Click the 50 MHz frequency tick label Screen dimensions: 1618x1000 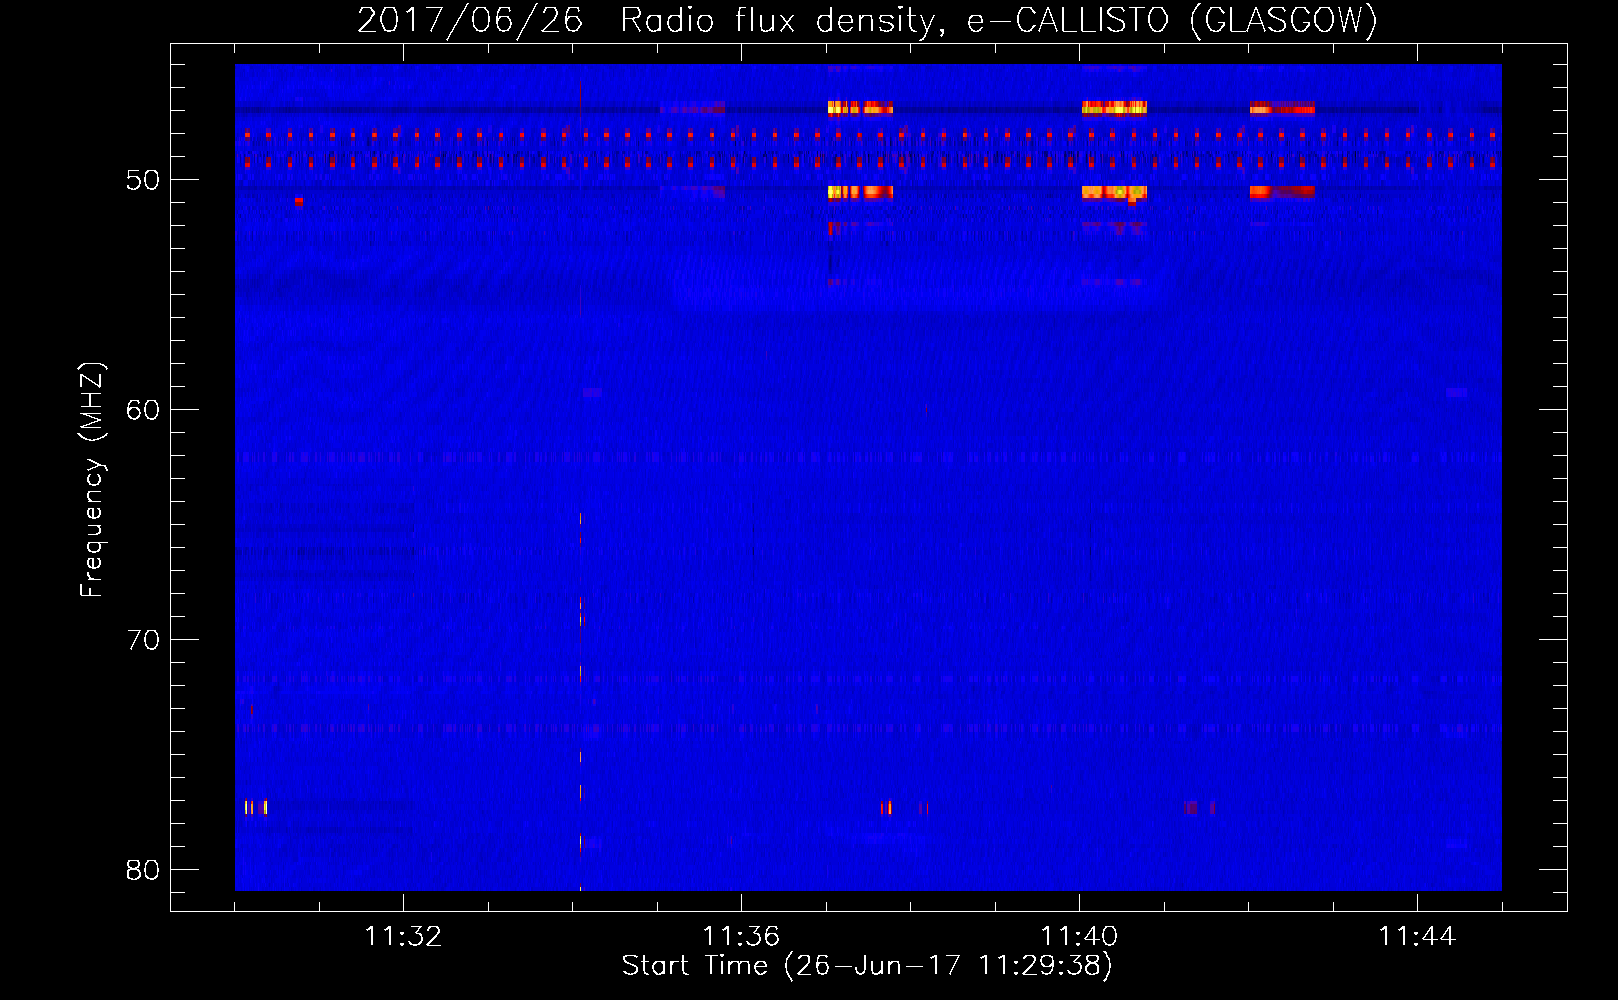tap(143, 180)
